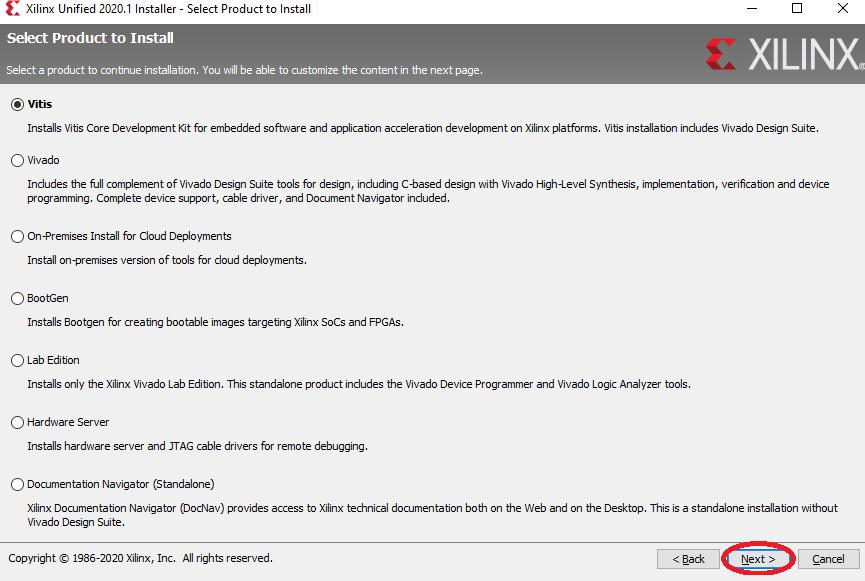865x581 pixels.
Task: Click the Vitis label text
Action: pos(40,104)
